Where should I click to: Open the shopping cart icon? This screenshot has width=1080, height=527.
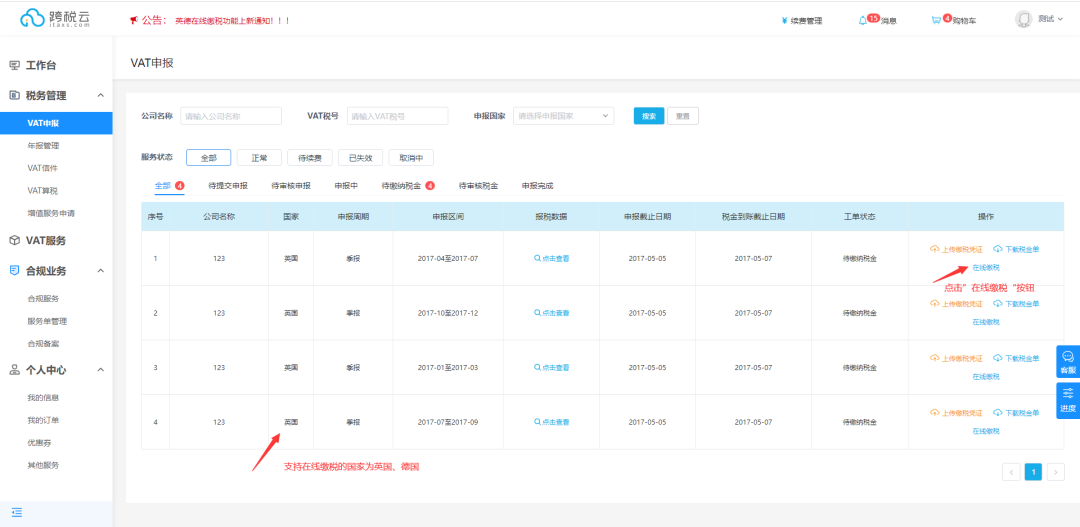935,21
